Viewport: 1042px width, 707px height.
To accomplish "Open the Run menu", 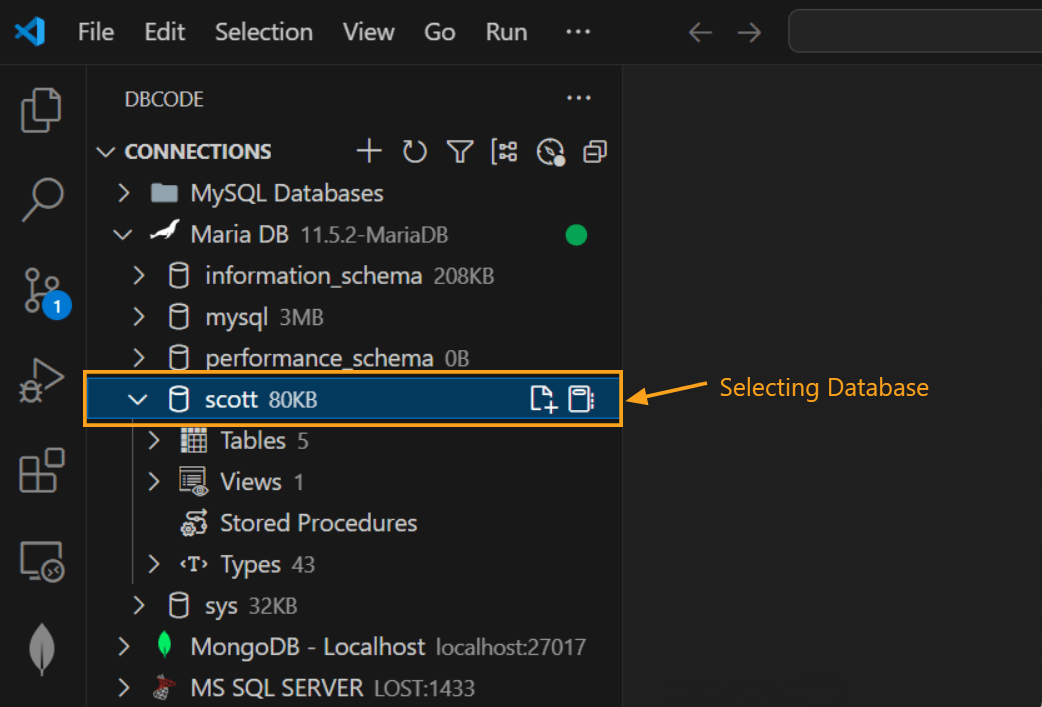I will [506, 31].
